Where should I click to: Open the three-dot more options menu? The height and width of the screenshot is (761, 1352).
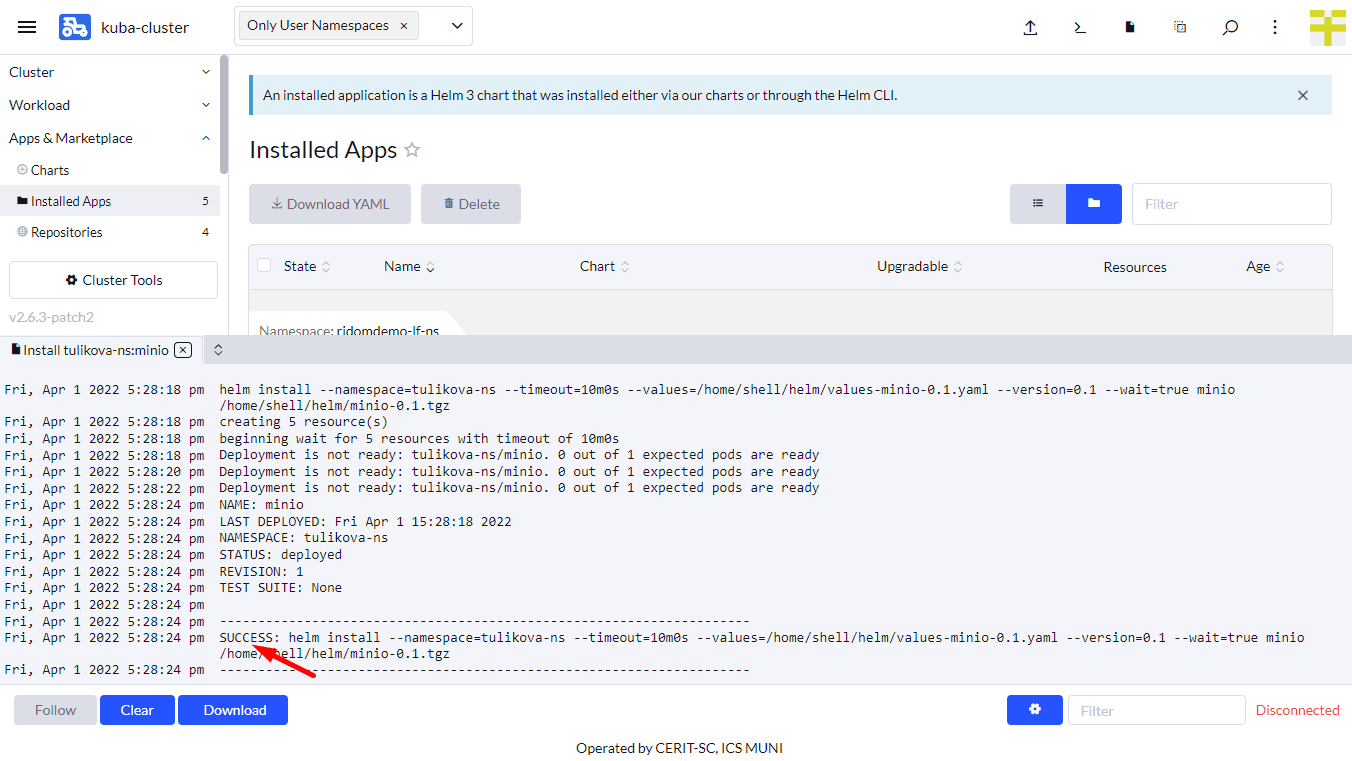(x=1275, y=28)
